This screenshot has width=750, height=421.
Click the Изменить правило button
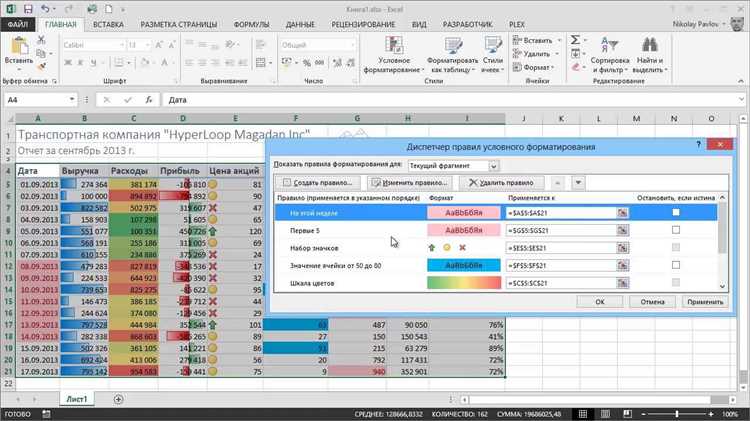[410, 183]
